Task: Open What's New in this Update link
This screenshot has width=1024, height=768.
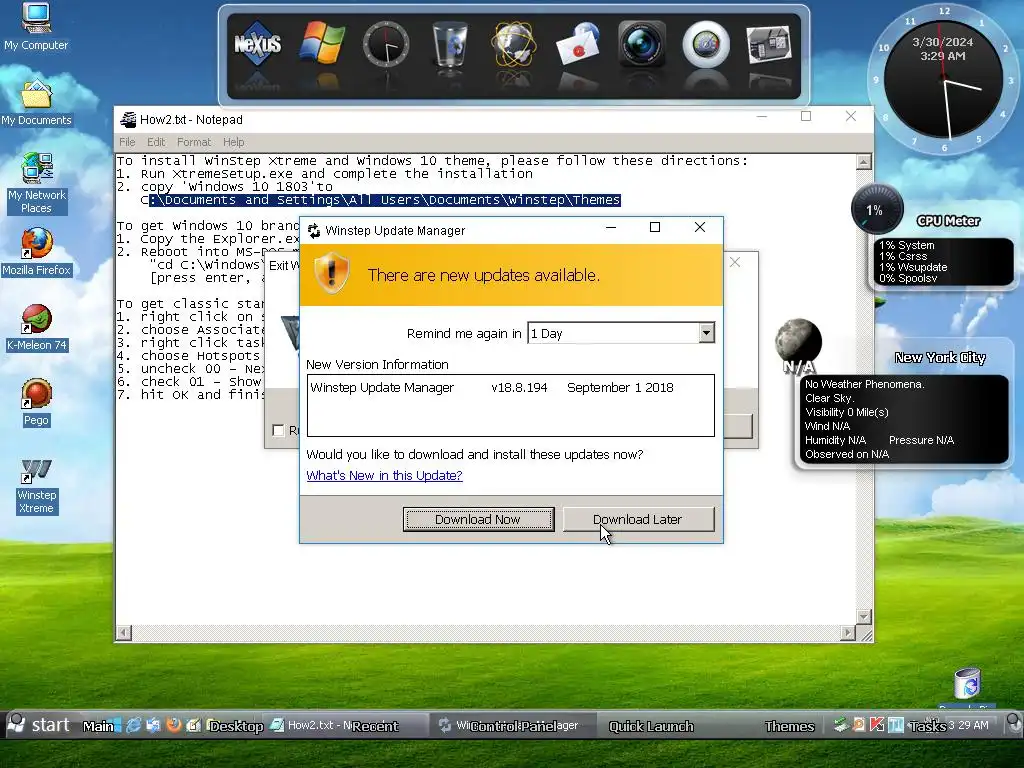Action: coord(384,475)
